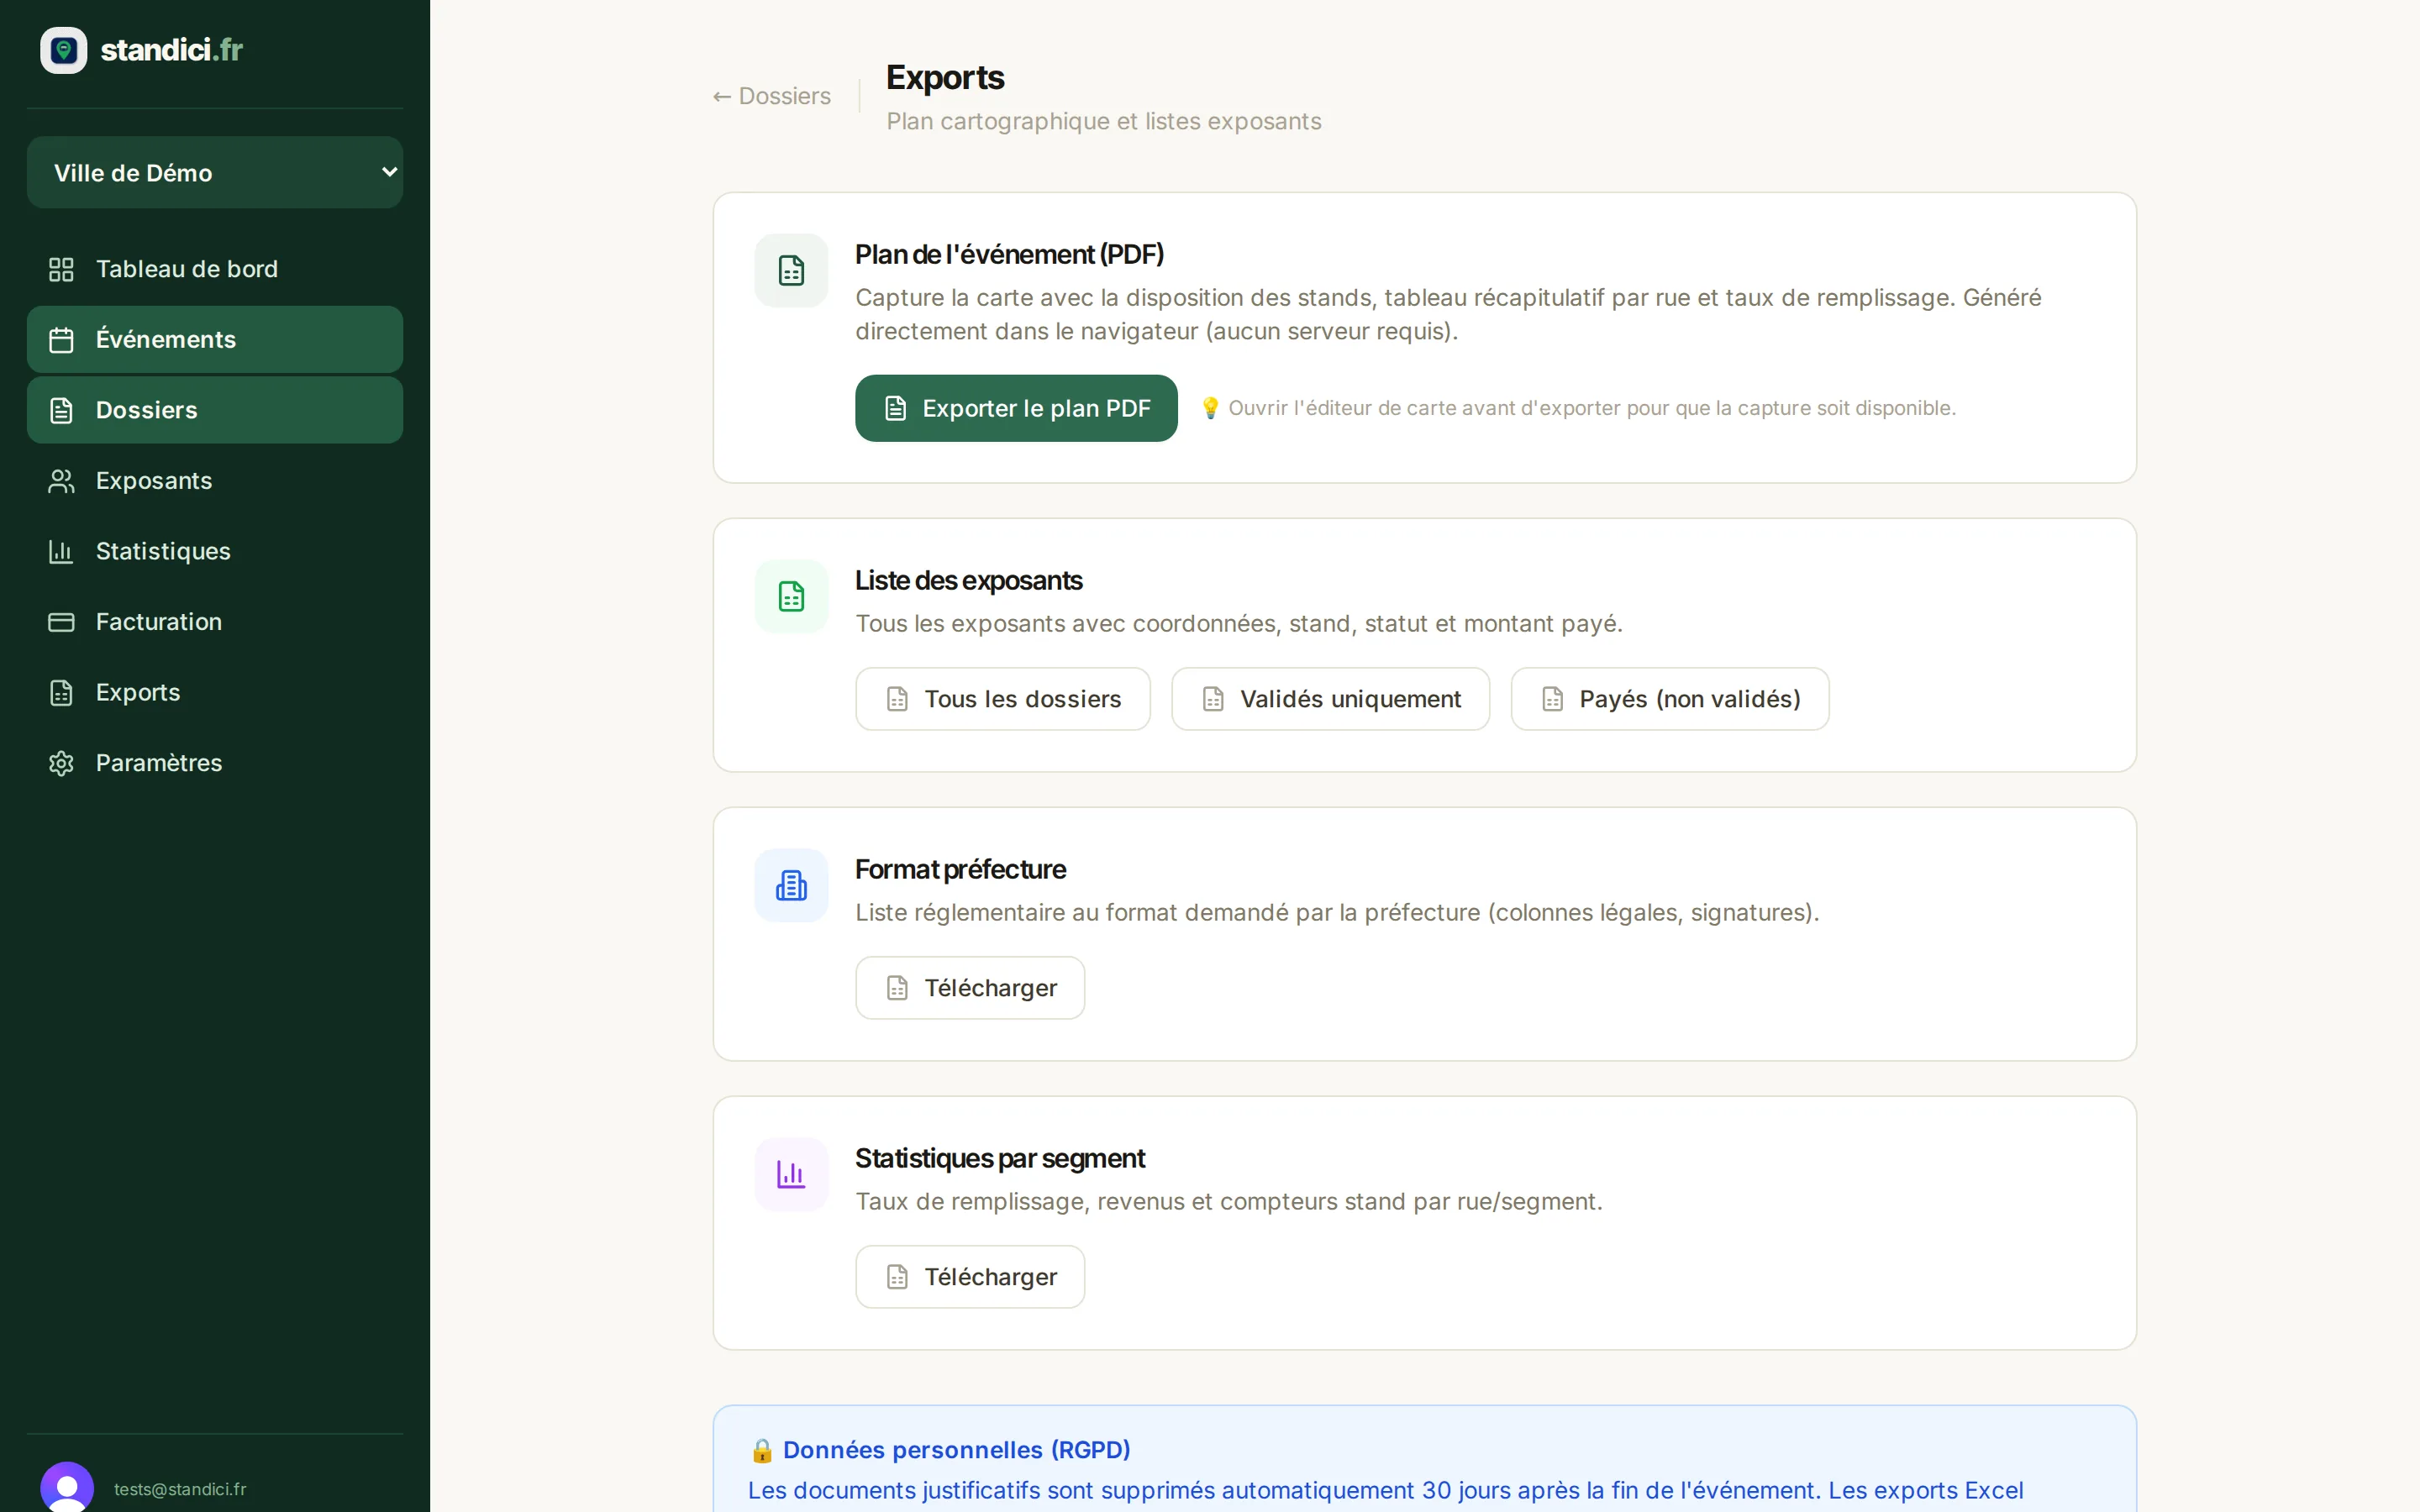Go to Tableau de bord
The height and width of the screenshot is (1512, 2420).
pyautogui.click(x=215, y=269)
